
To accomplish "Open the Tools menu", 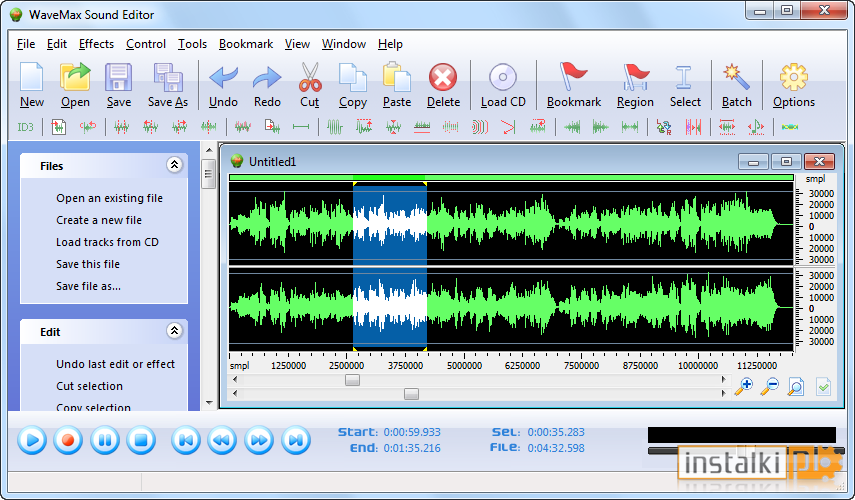I will coord(192,44).
